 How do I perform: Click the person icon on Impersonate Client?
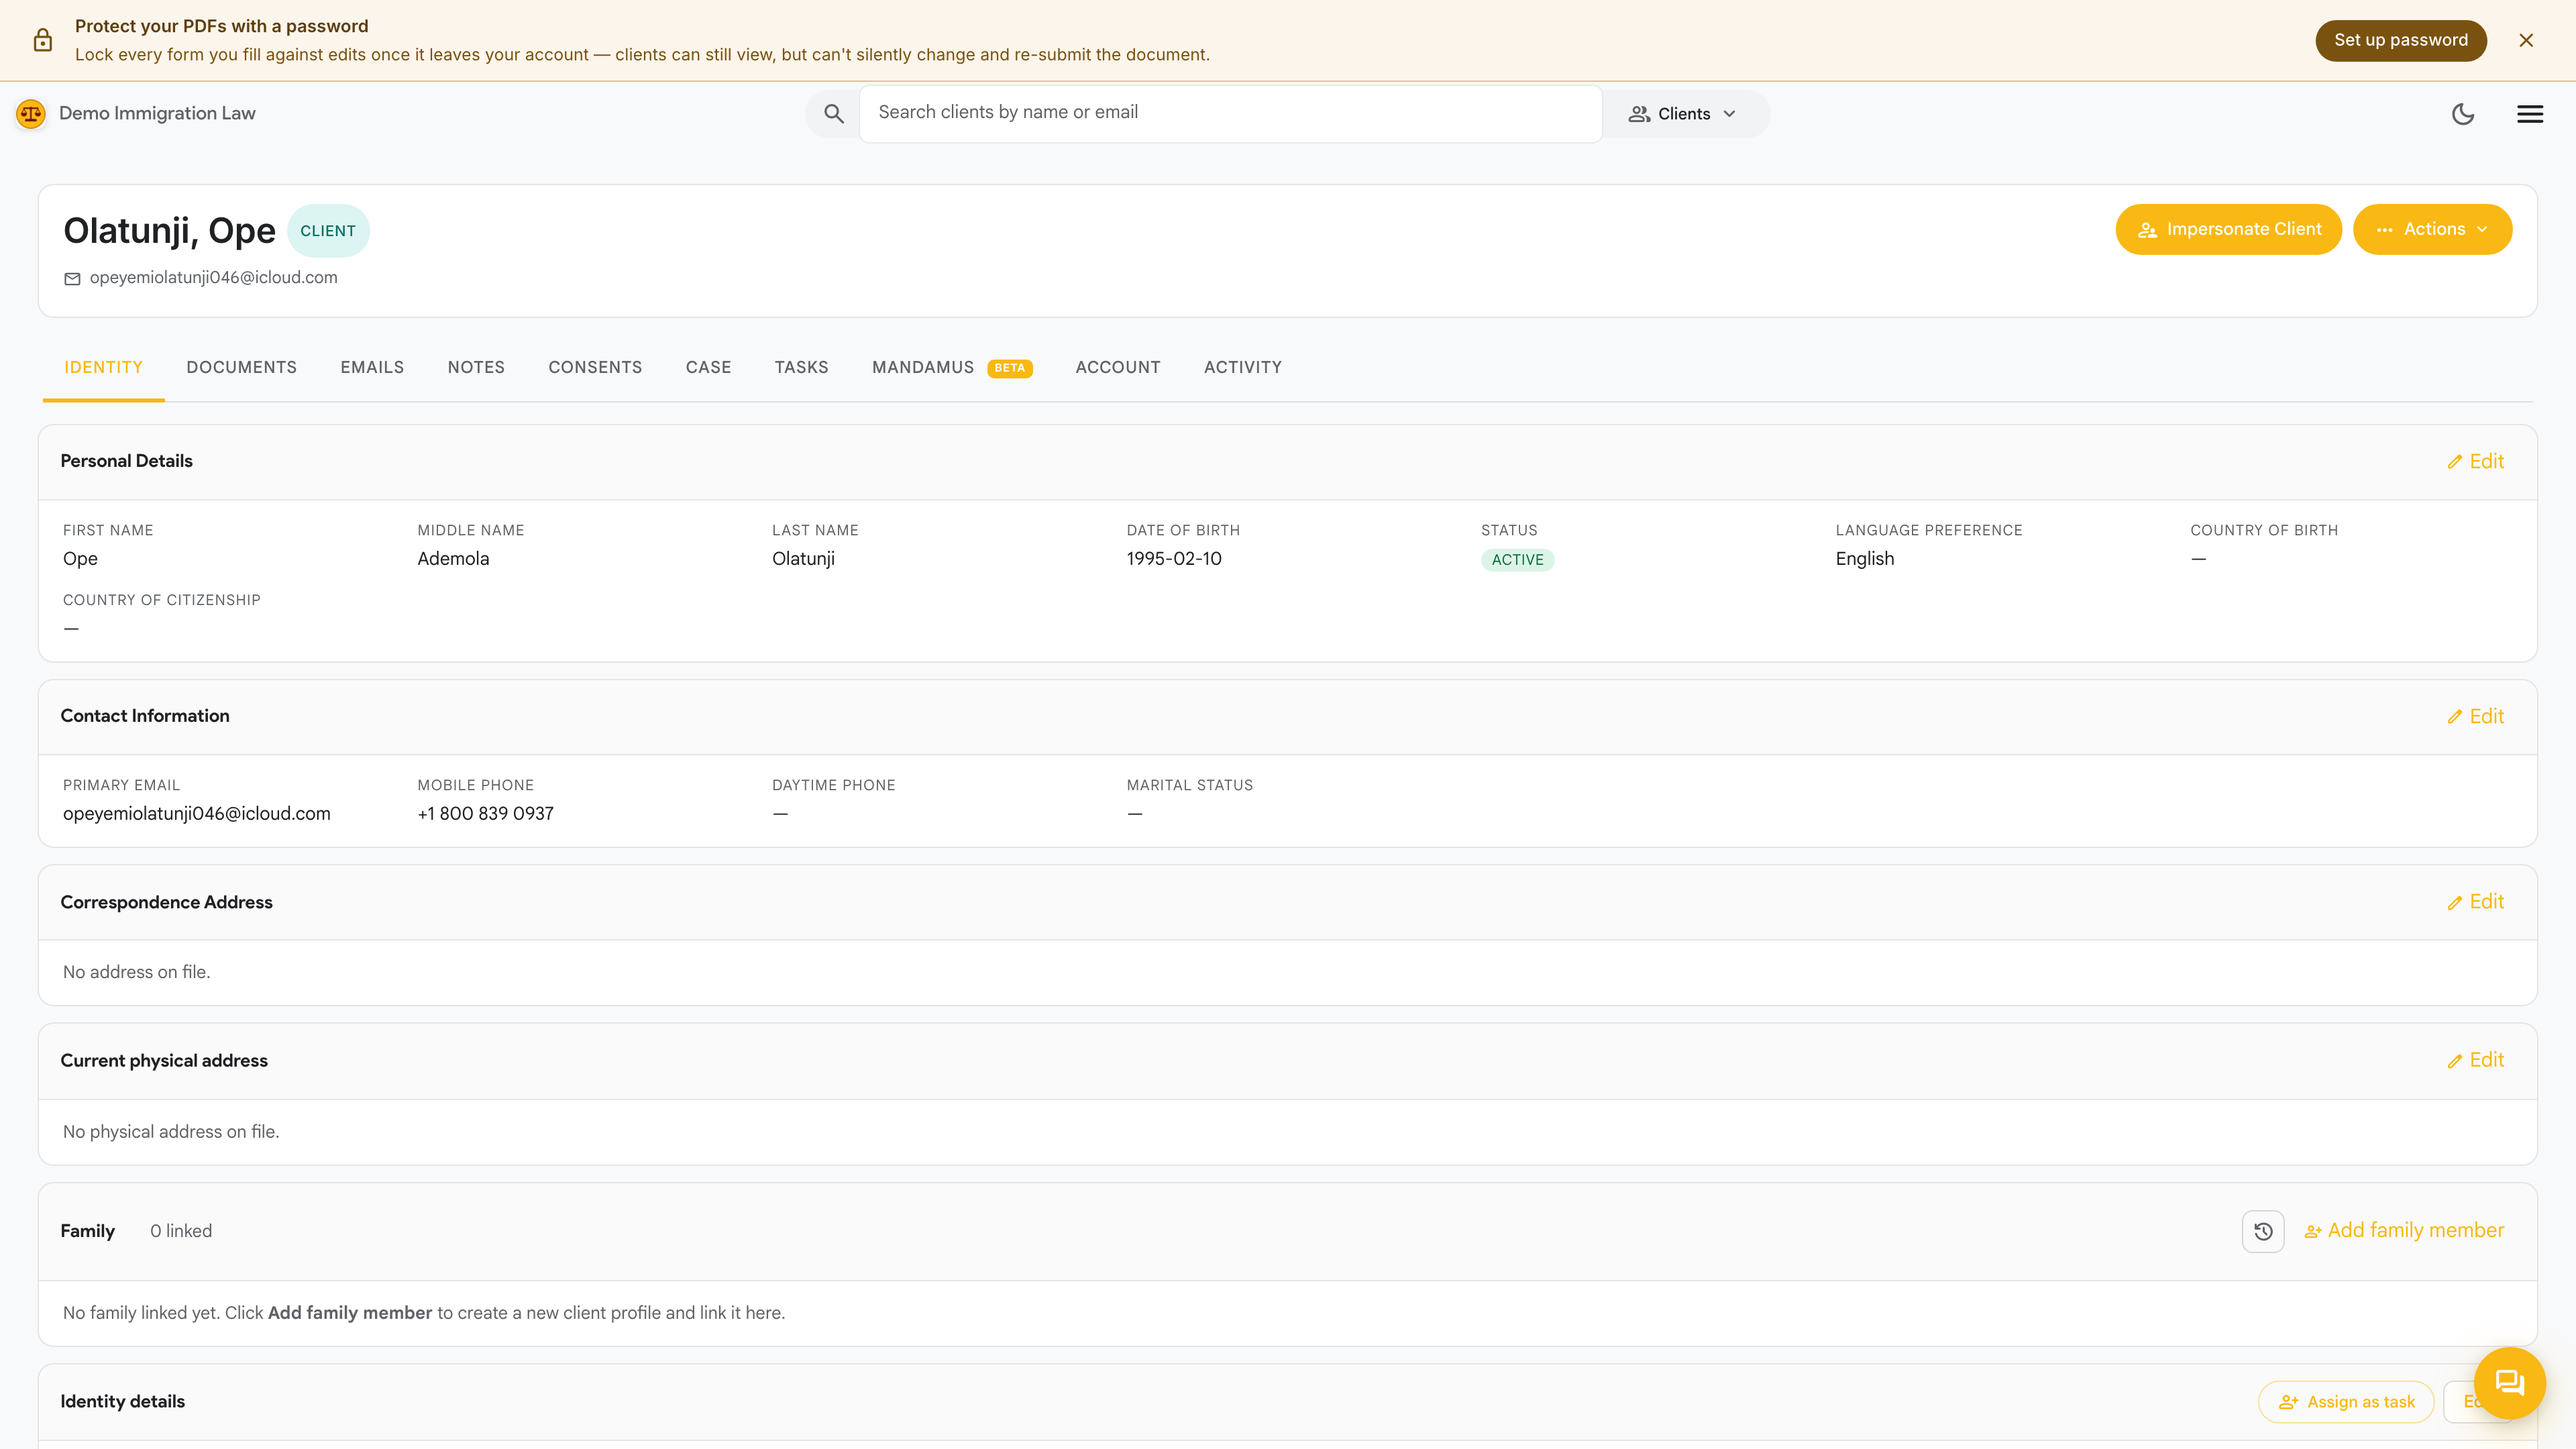click(x=2147, y=230)
